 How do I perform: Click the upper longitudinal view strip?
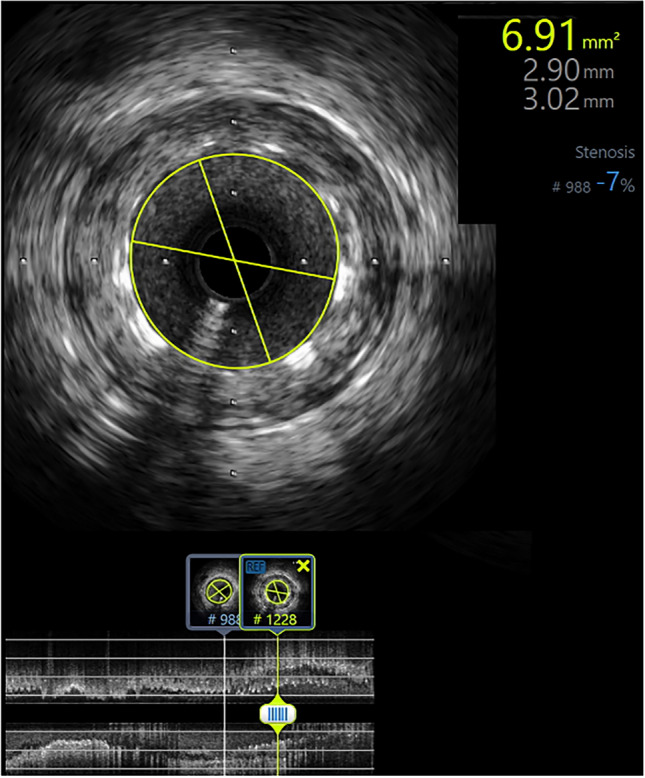pos(190,670)
